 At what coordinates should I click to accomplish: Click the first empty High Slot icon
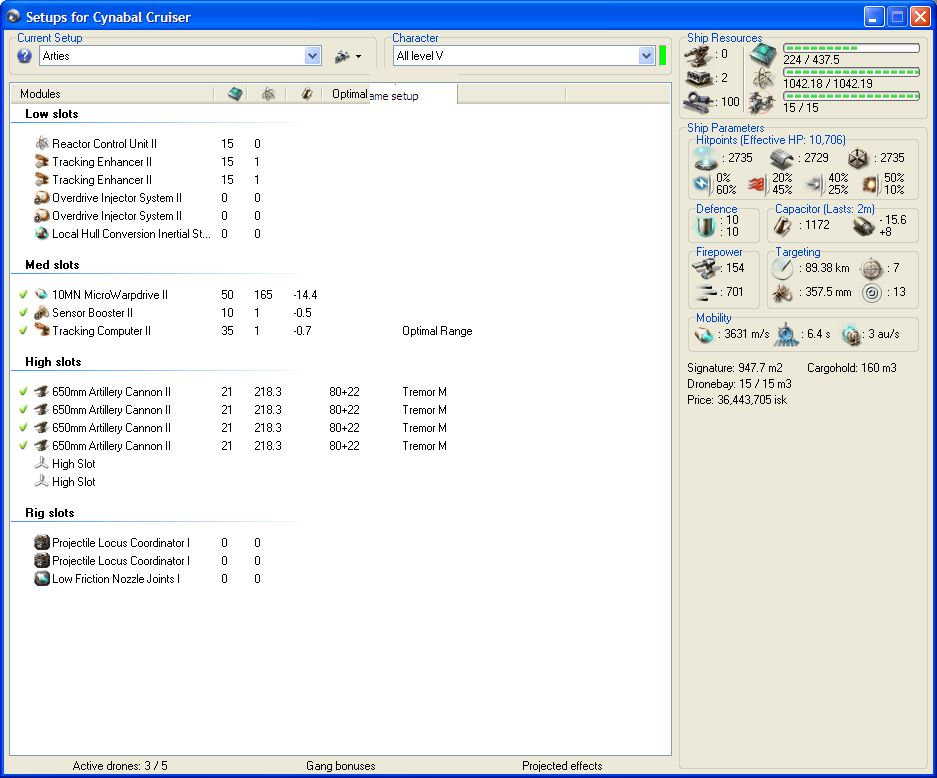click(42, 463)
